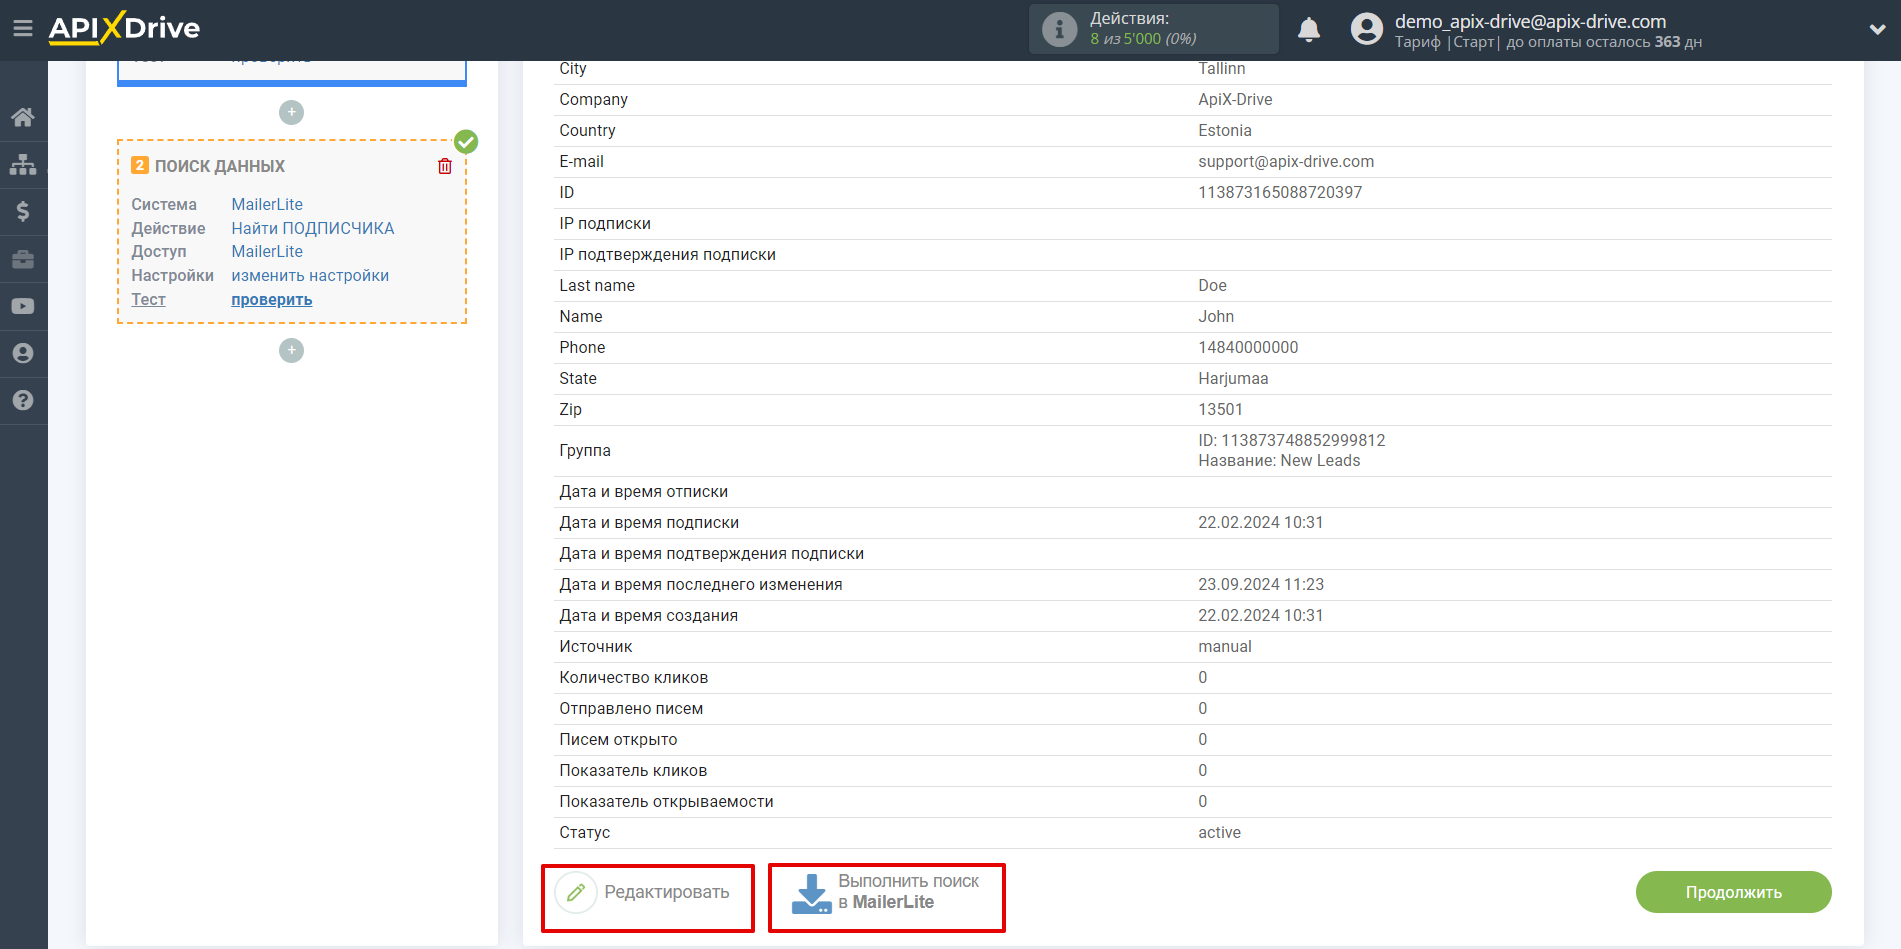Click the Действия counter panel

tap(1153, 29)
